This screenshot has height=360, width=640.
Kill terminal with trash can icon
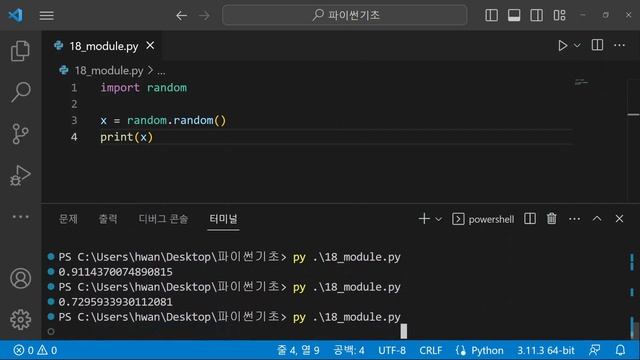tap(552, 219)
